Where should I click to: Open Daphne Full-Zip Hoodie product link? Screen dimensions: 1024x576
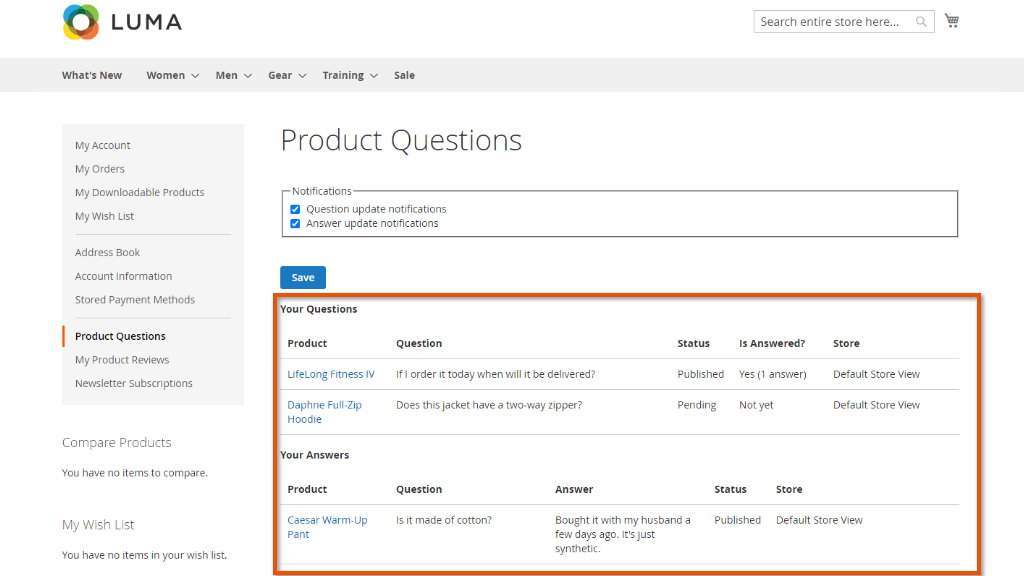pos(325,412)
